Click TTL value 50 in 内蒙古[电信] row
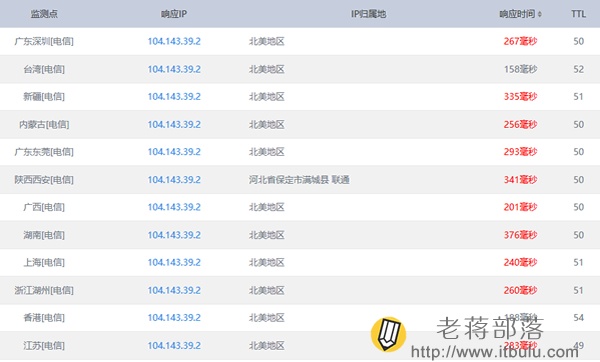 pyautogui.click(x=579, y=124)
